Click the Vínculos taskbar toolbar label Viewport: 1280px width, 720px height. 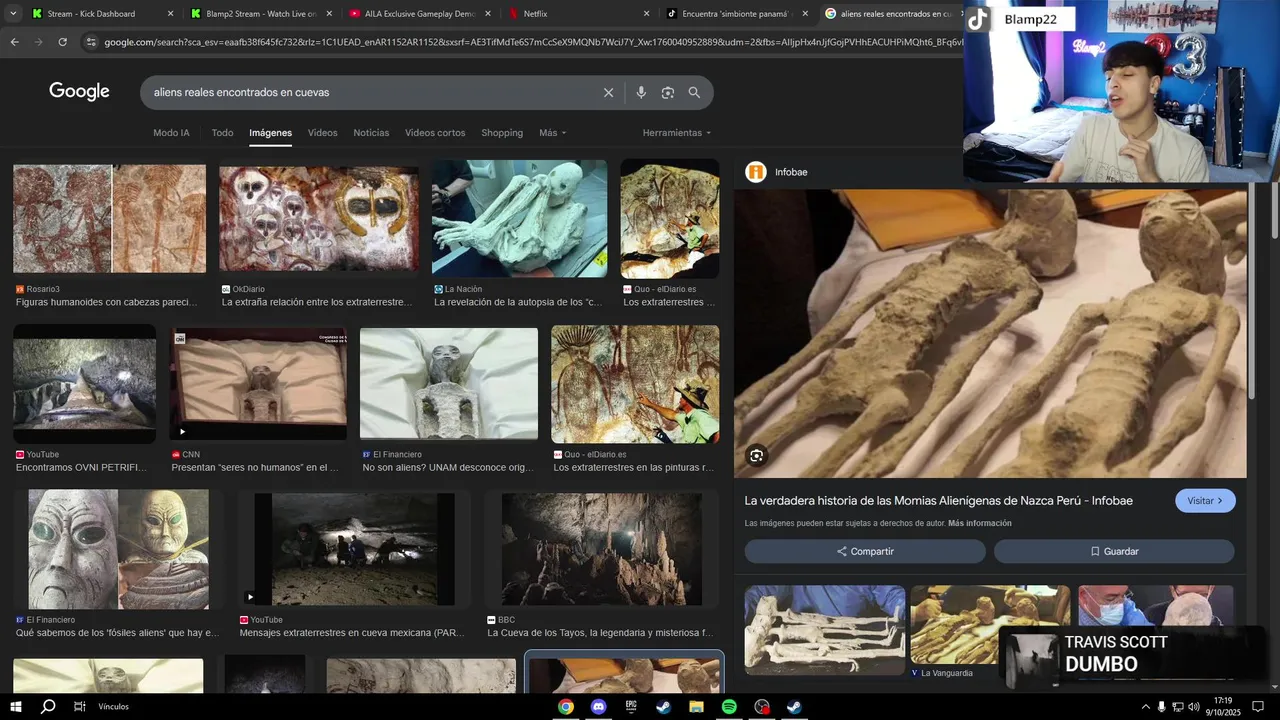(x=113, y=707)
